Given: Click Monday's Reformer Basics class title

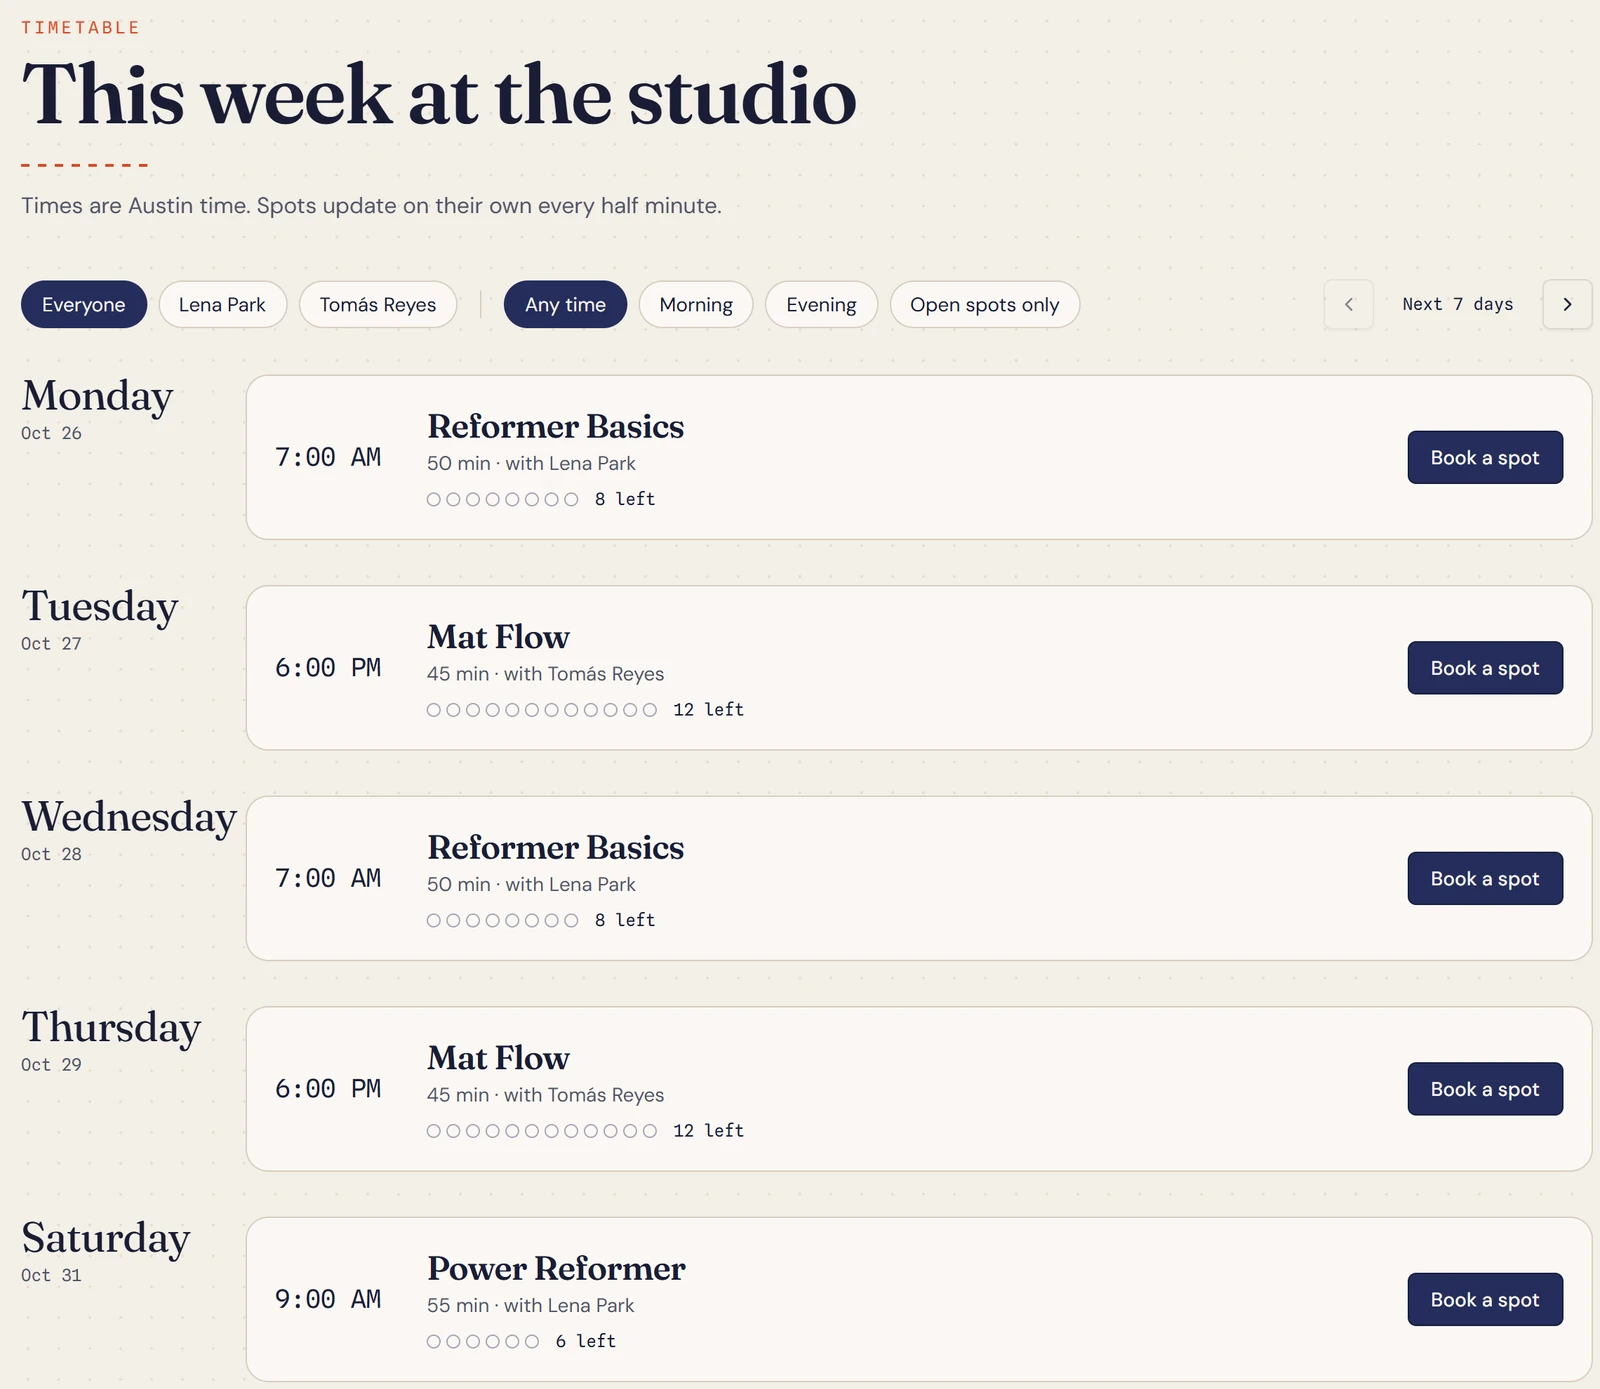Looking at the screenshot, I should pyautogui.click(x=555, y=426).
